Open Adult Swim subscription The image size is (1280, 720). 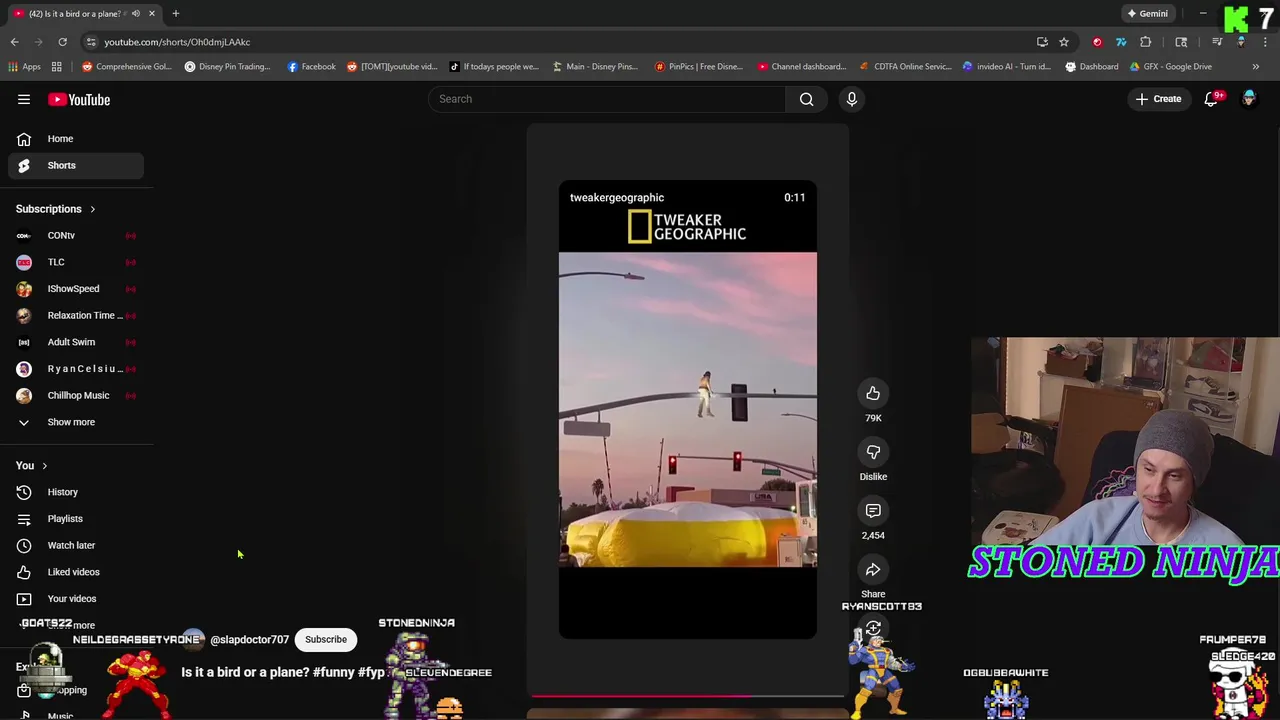pyautogui.click(x=77, y=342)
